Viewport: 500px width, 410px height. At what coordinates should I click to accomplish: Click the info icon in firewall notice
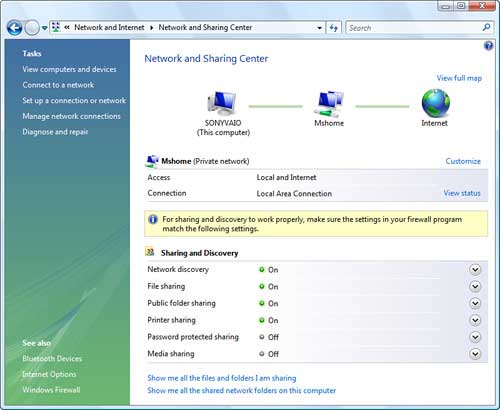[153, 219]
